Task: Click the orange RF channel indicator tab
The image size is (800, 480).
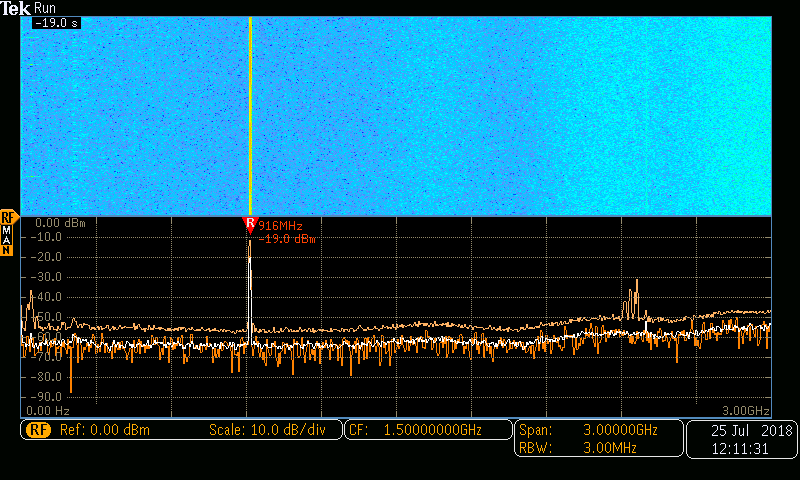Action: (8, 216)
